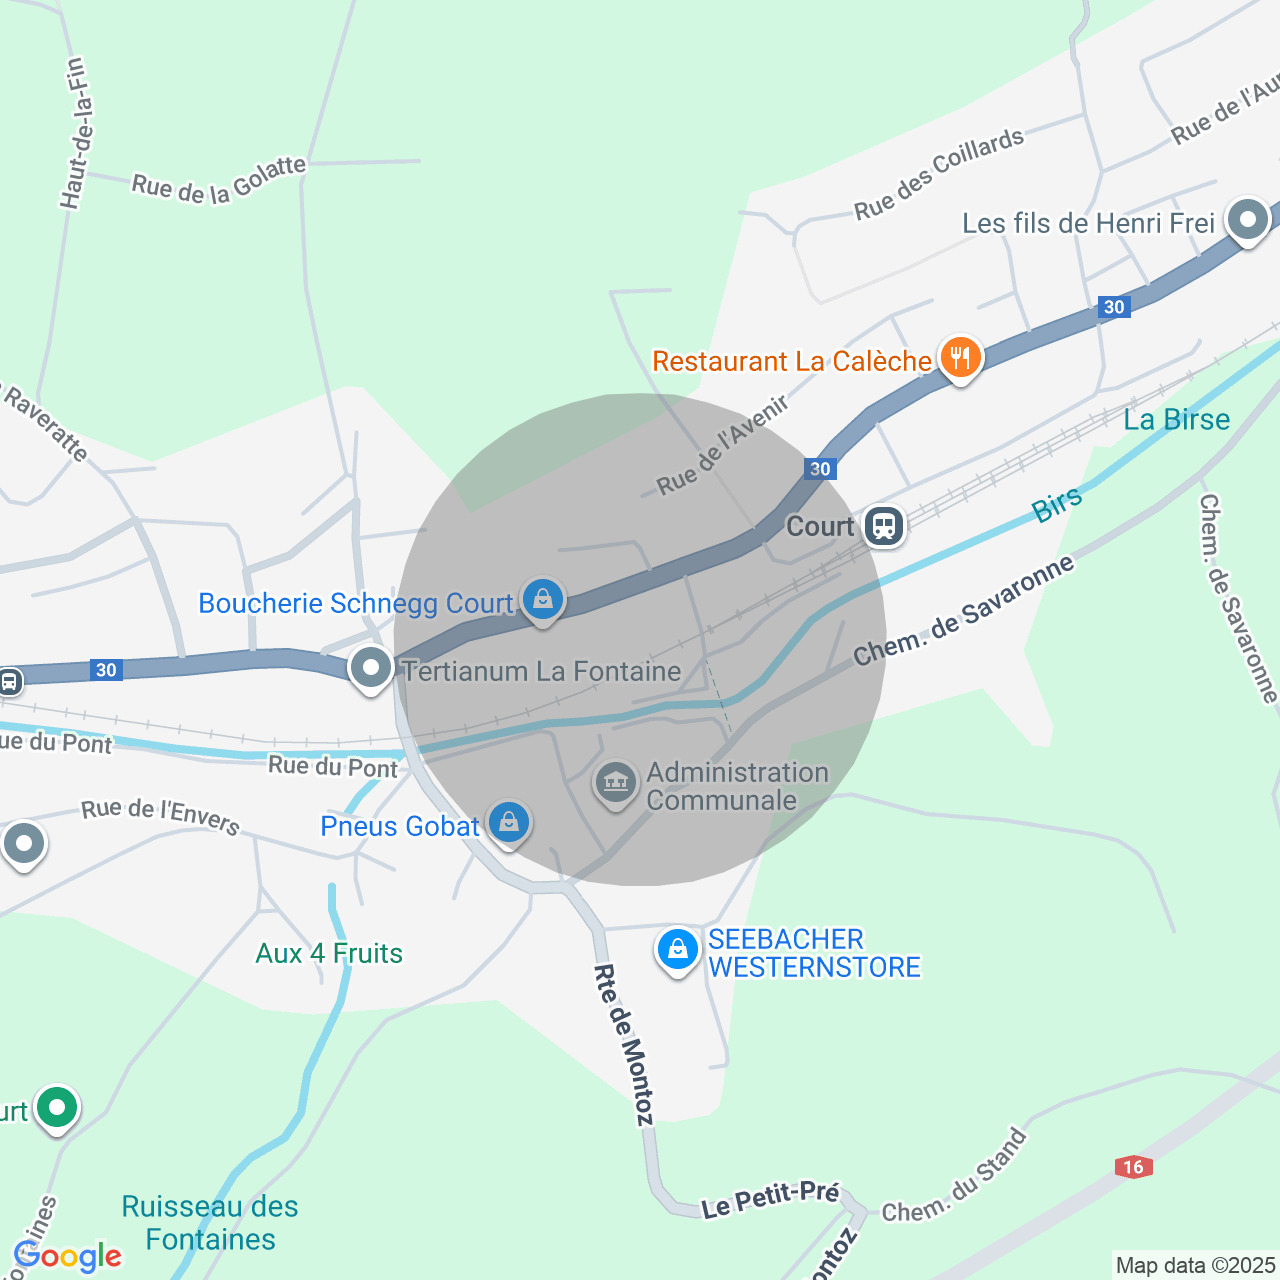Click the Rte de Montoz street label
The image size is (1280, 1280).
[x=624, y=1045]
